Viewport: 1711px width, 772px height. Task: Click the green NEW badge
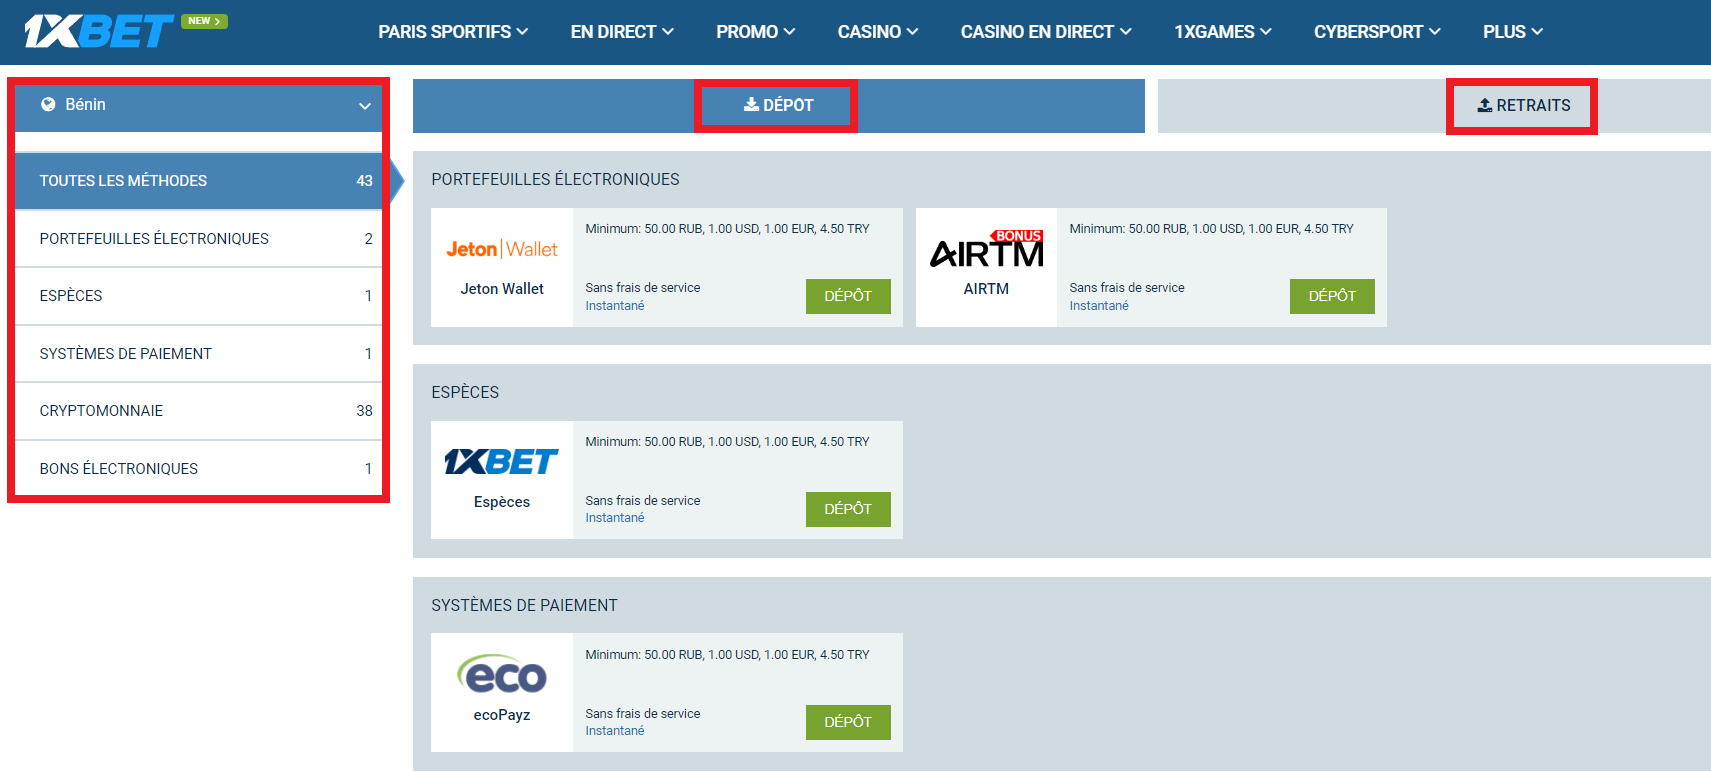coord(204,21)
